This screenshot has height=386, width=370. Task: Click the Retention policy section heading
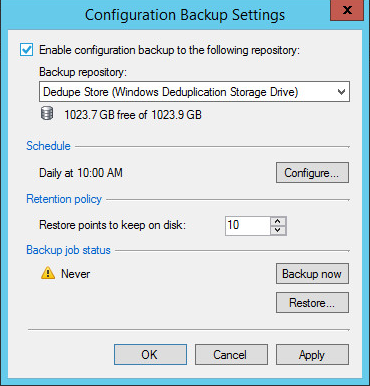point(64,199)
